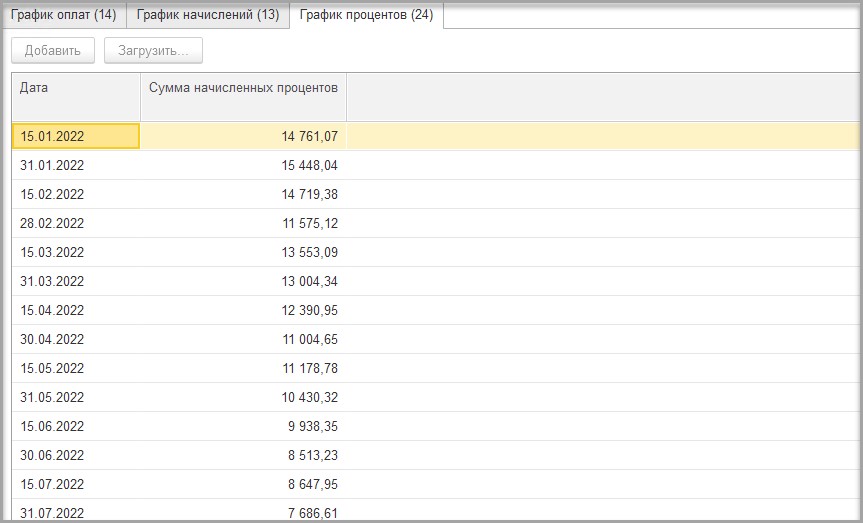The image size is (863, 523).
Task: Select the date cell 31.01.2022
Action: coord(76,165)
